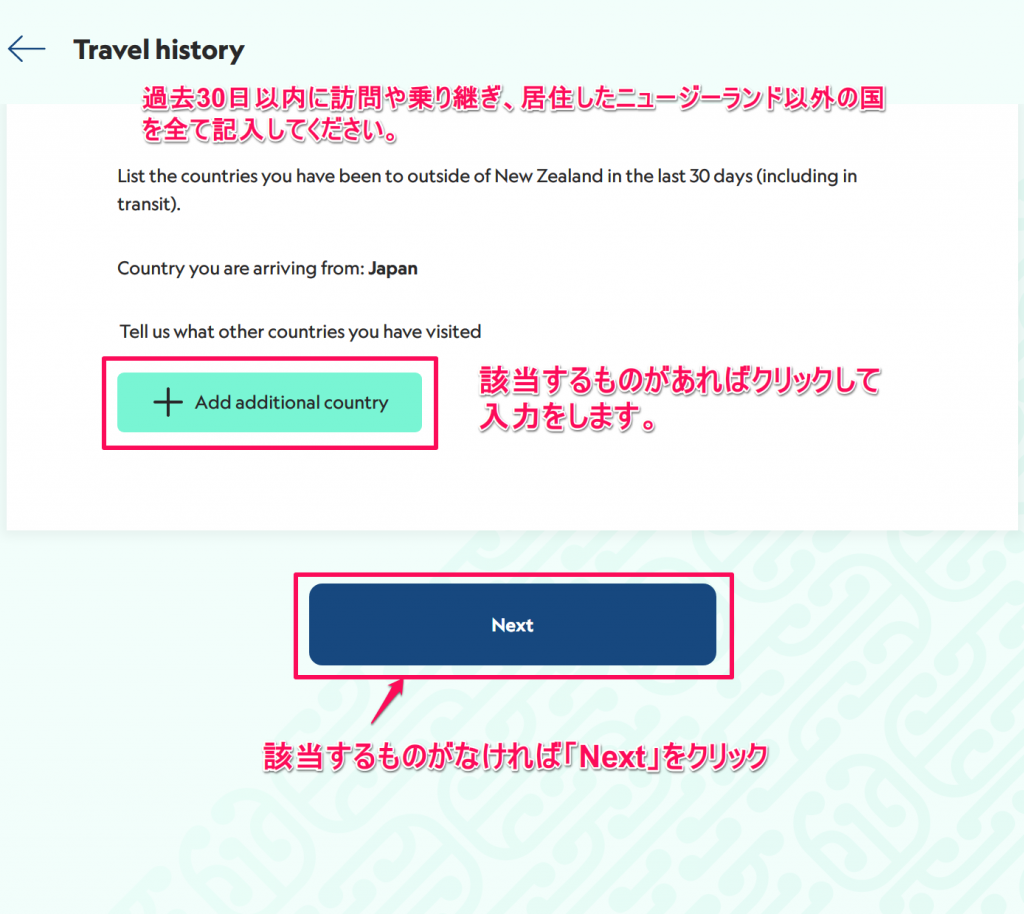The height and width of the screenshot is (914, 1024).
Task: Click 'Tell us what other countries' label
Action: (x=300, y=332)
